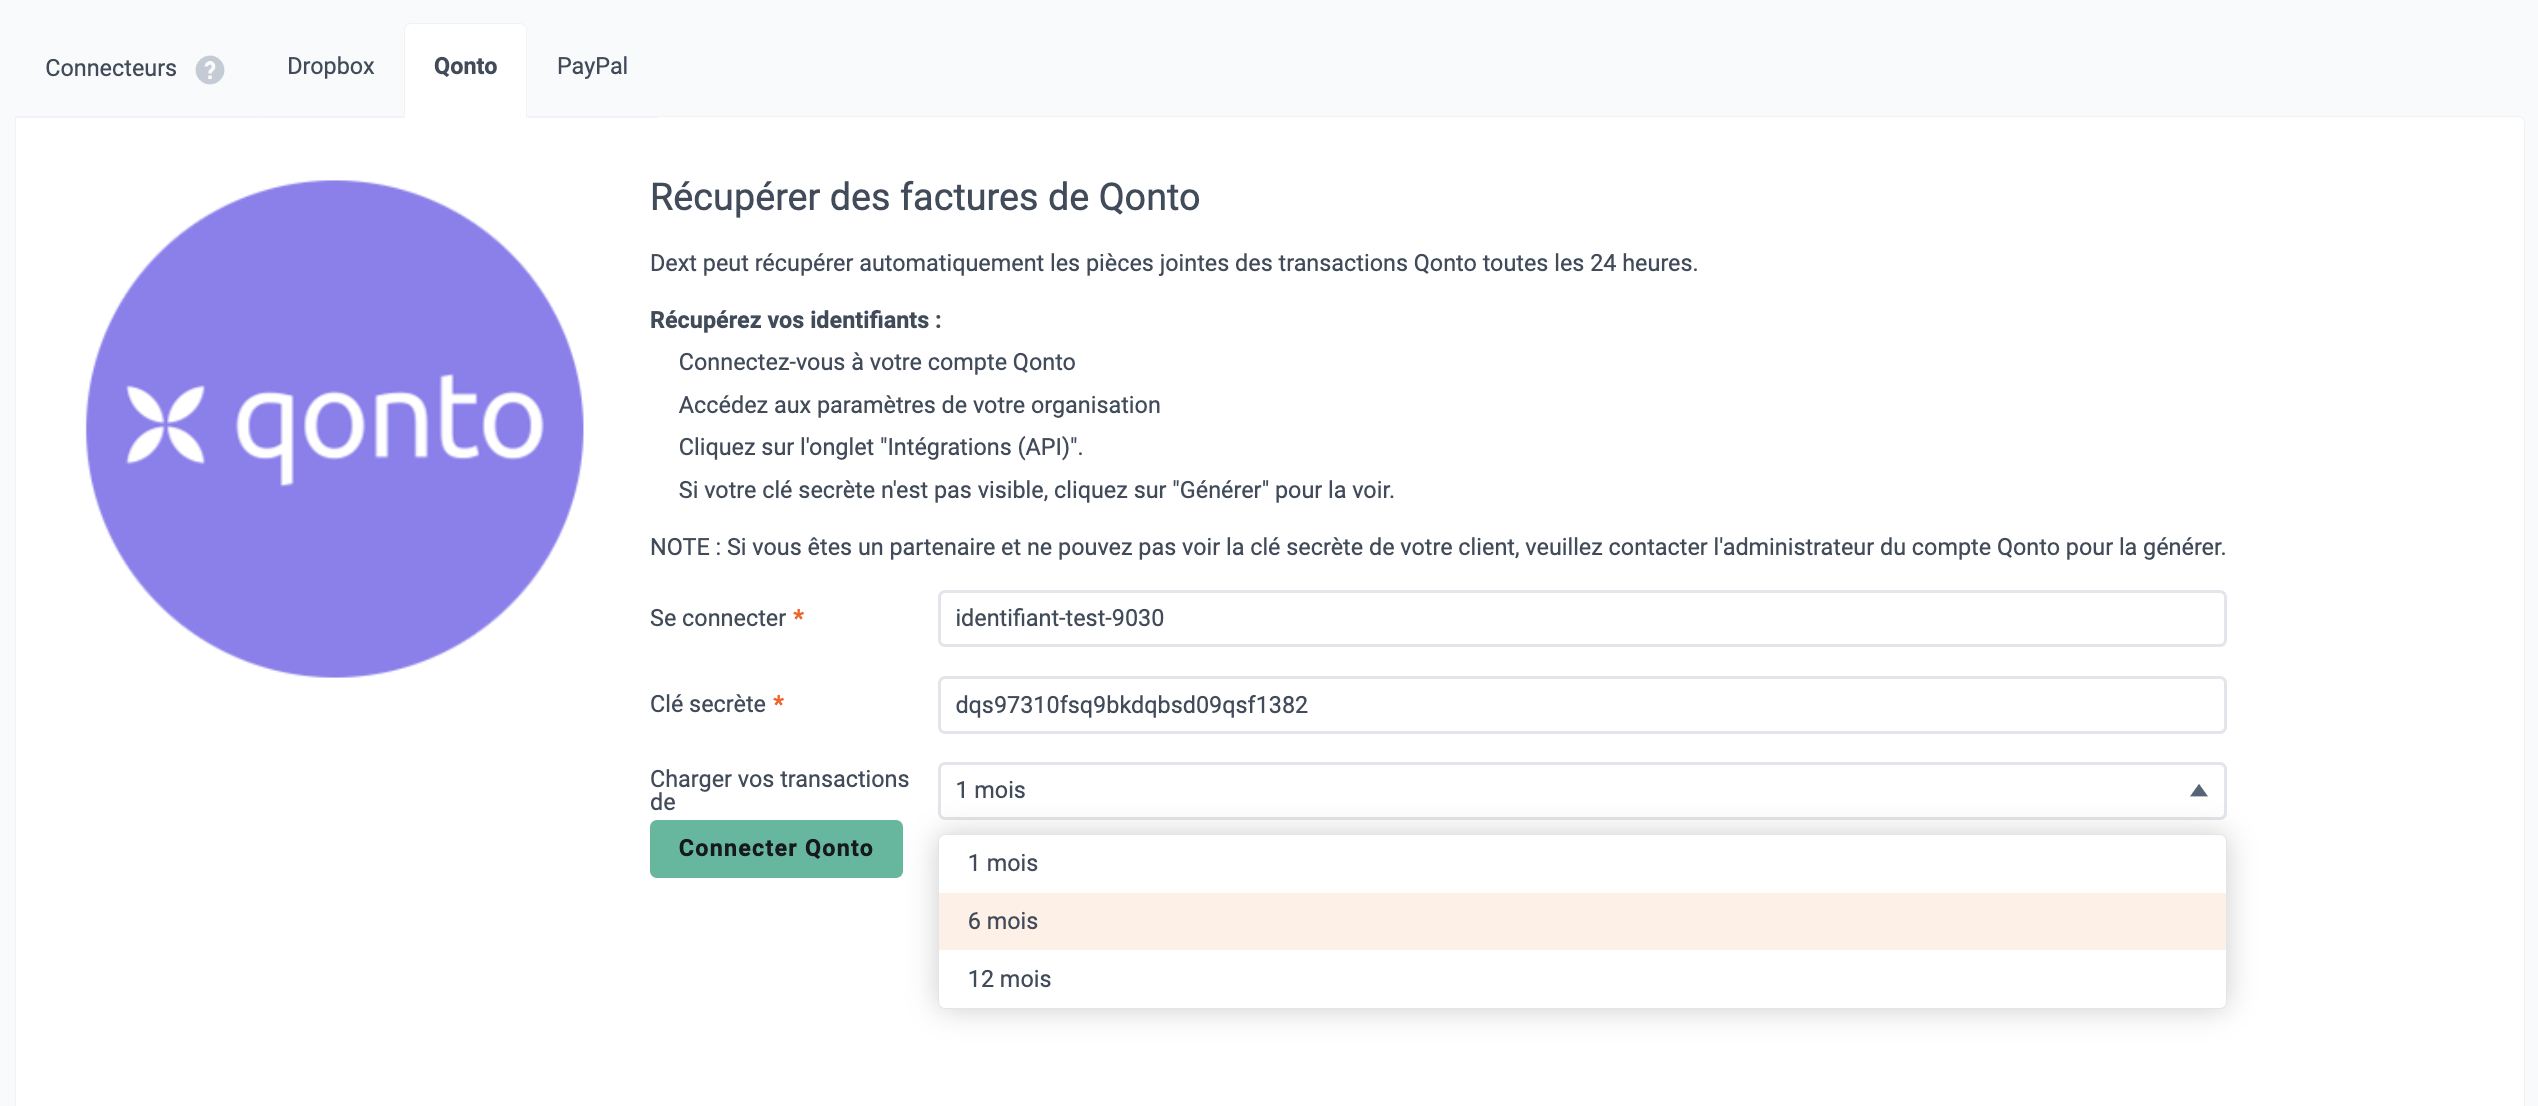Click the step about clicking Générer

(x=1036, y=490)
